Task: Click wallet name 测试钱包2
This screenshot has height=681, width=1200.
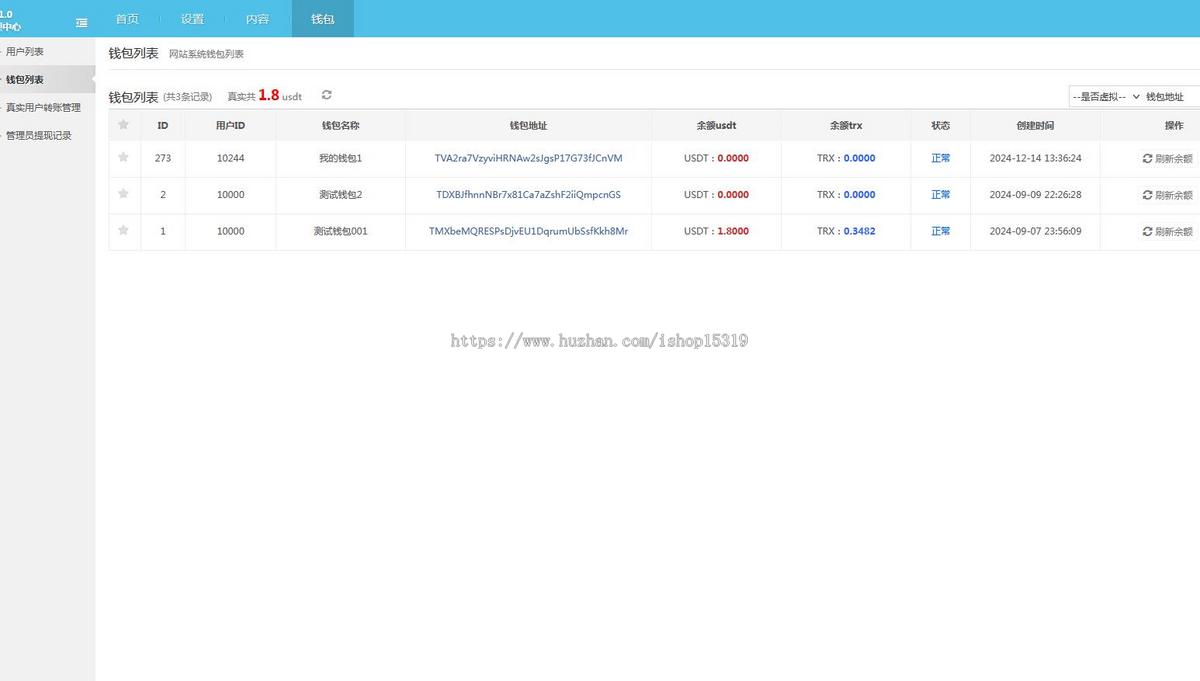Action: click(340, 195)
